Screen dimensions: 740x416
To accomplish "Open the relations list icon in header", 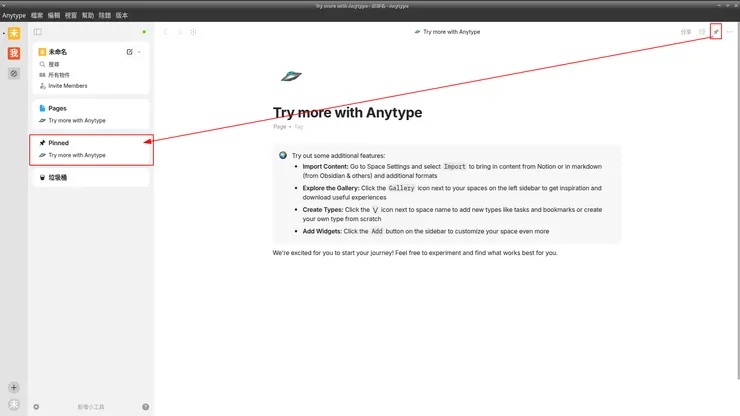I will pos(702,32).
